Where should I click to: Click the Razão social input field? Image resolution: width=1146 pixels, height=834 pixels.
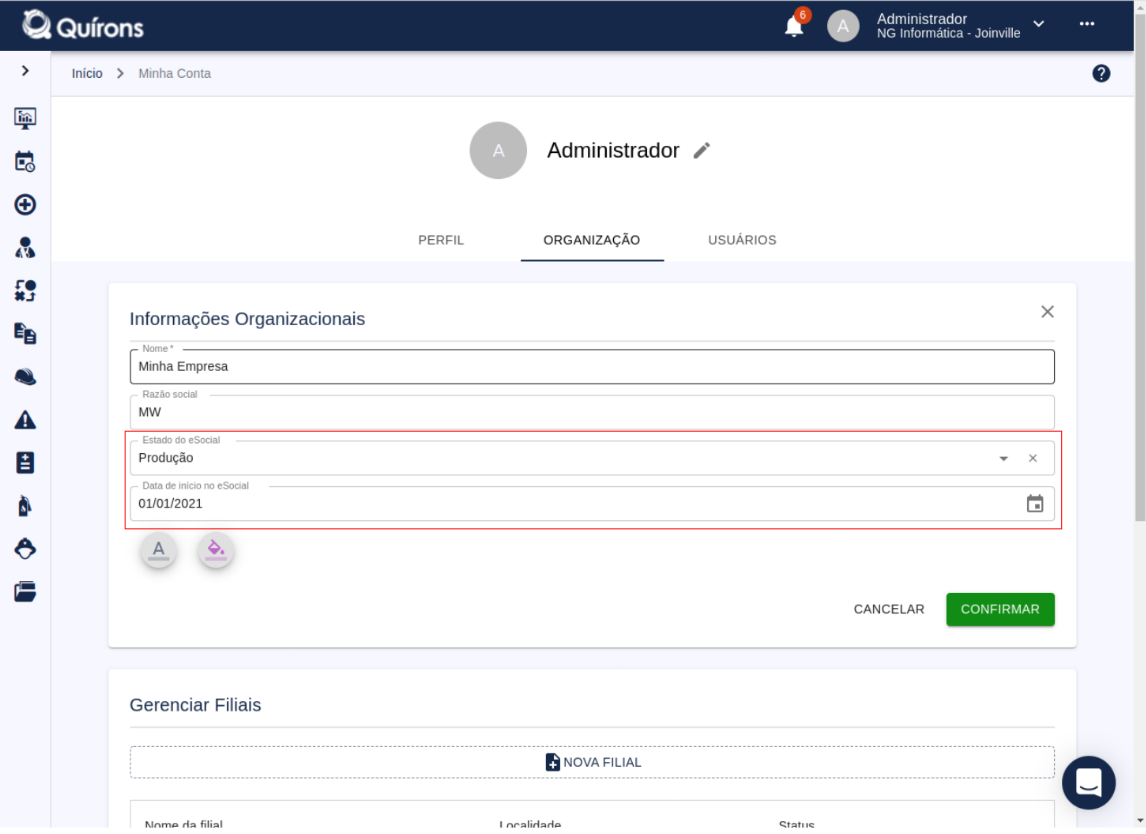pos(592,412)
